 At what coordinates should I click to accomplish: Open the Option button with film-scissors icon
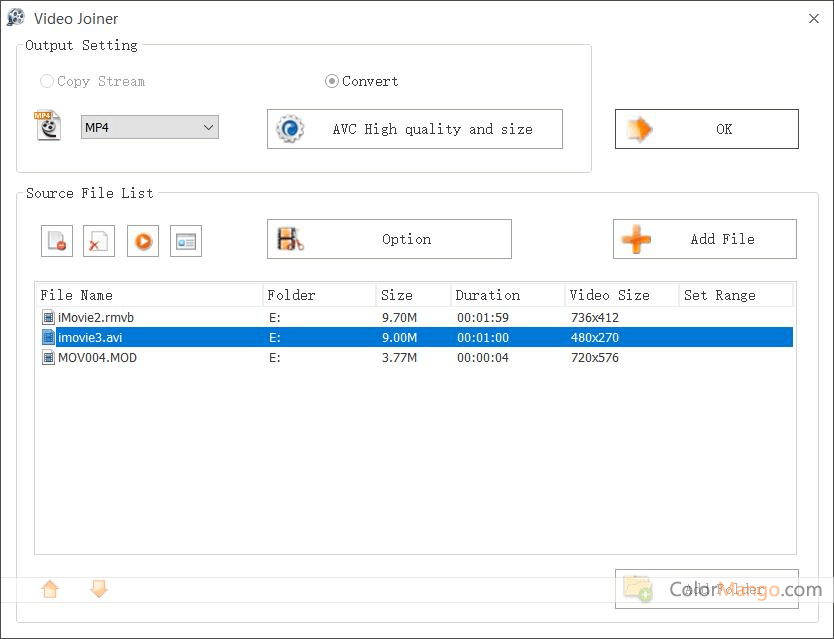(389, 239)
